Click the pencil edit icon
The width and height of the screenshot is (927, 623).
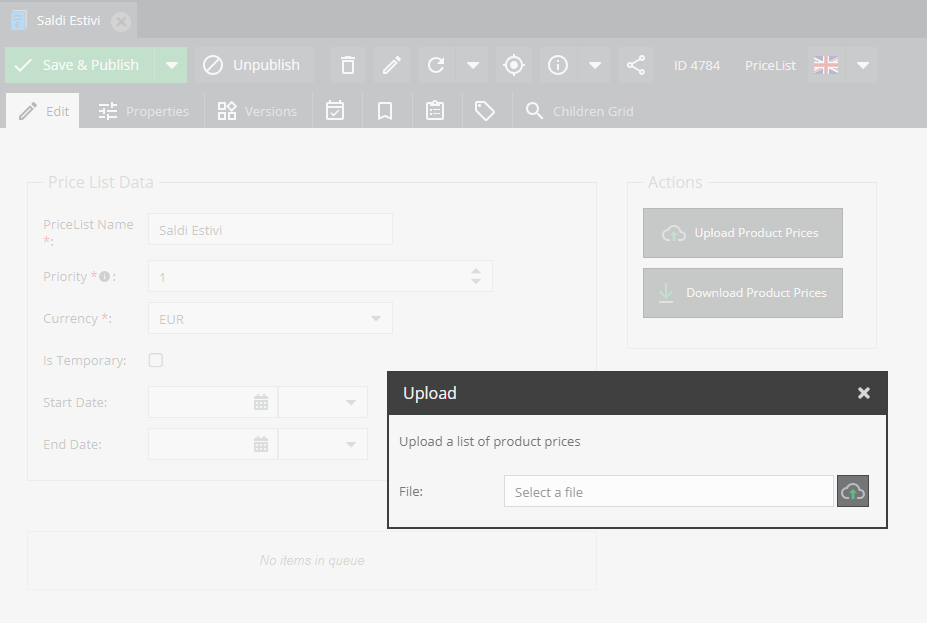point(391,65)
